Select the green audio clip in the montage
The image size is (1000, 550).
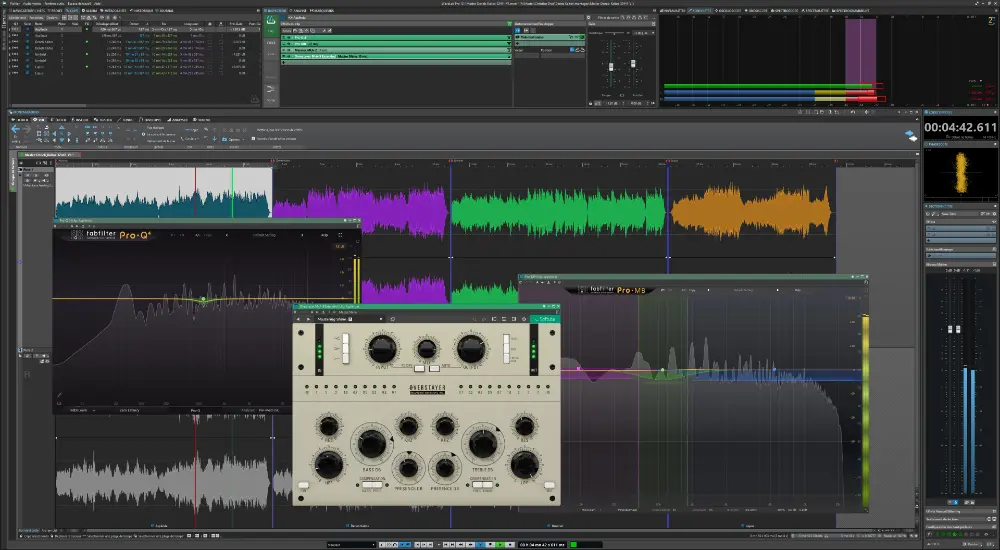(559, 211)
